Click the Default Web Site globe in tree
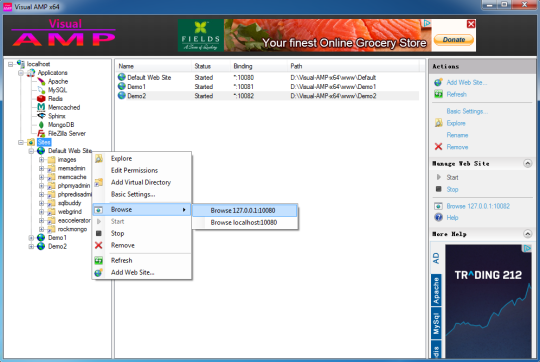This screenshot has width=540, height=362. 41,151
